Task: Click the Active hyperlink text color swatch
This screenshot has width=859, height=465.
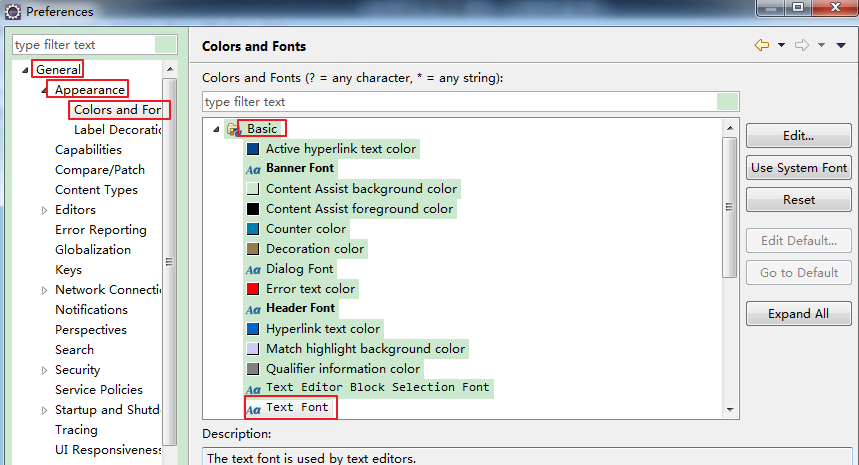Action: [253, 149]
